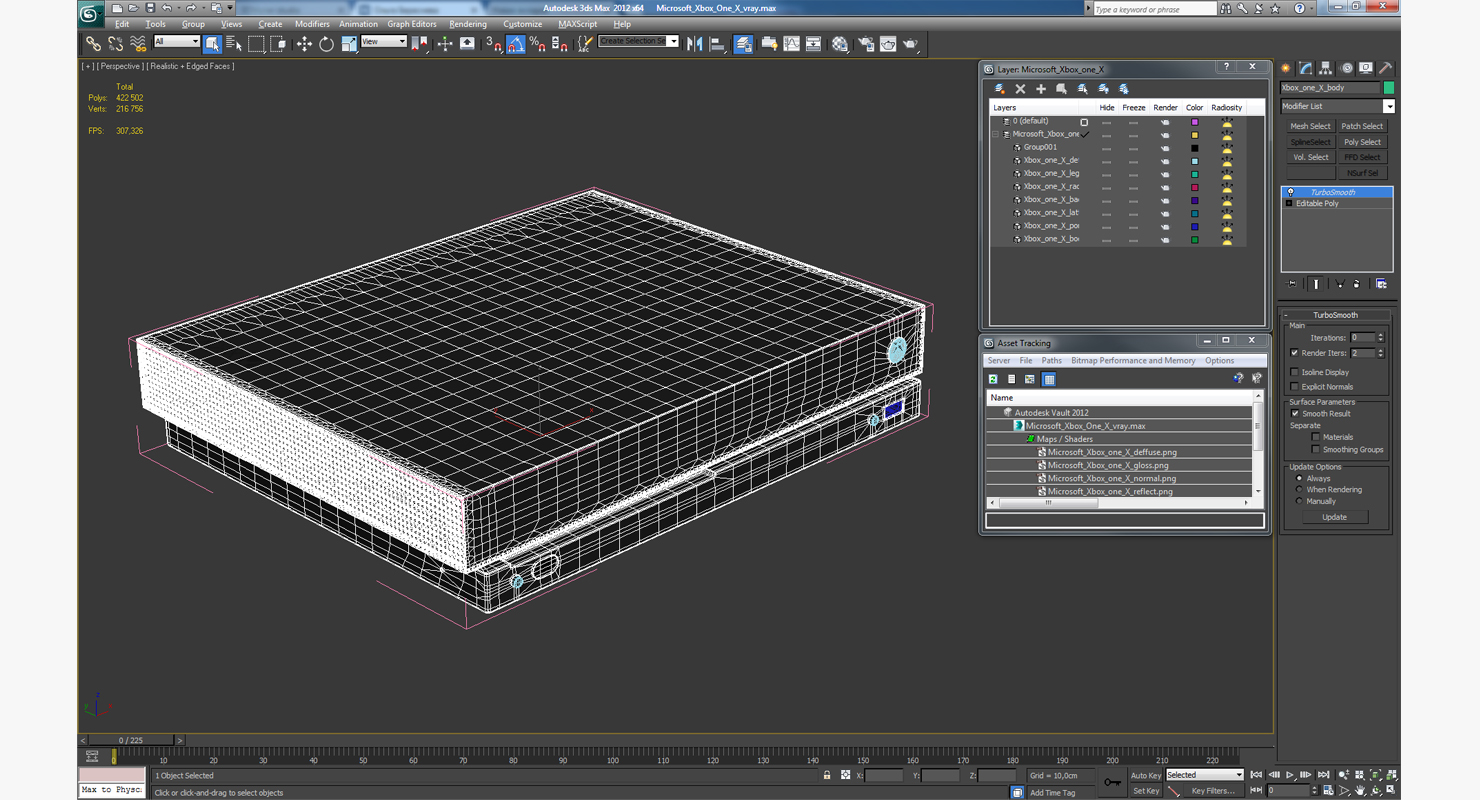Image resolution: width=1480 pixels, height=800 pixels.
Task: Click Pin Stack icon below modifier stack
Action: click(1292, 284)
